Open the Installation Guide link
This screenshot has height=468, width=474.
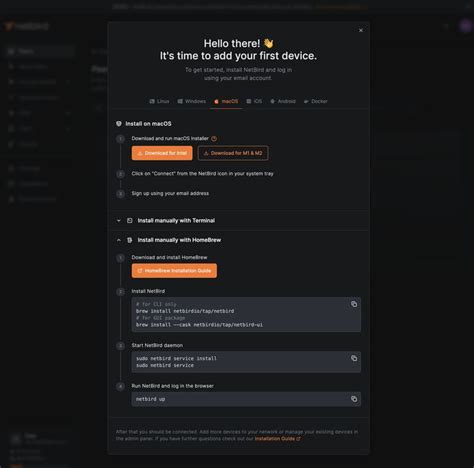tap(277, 439)
